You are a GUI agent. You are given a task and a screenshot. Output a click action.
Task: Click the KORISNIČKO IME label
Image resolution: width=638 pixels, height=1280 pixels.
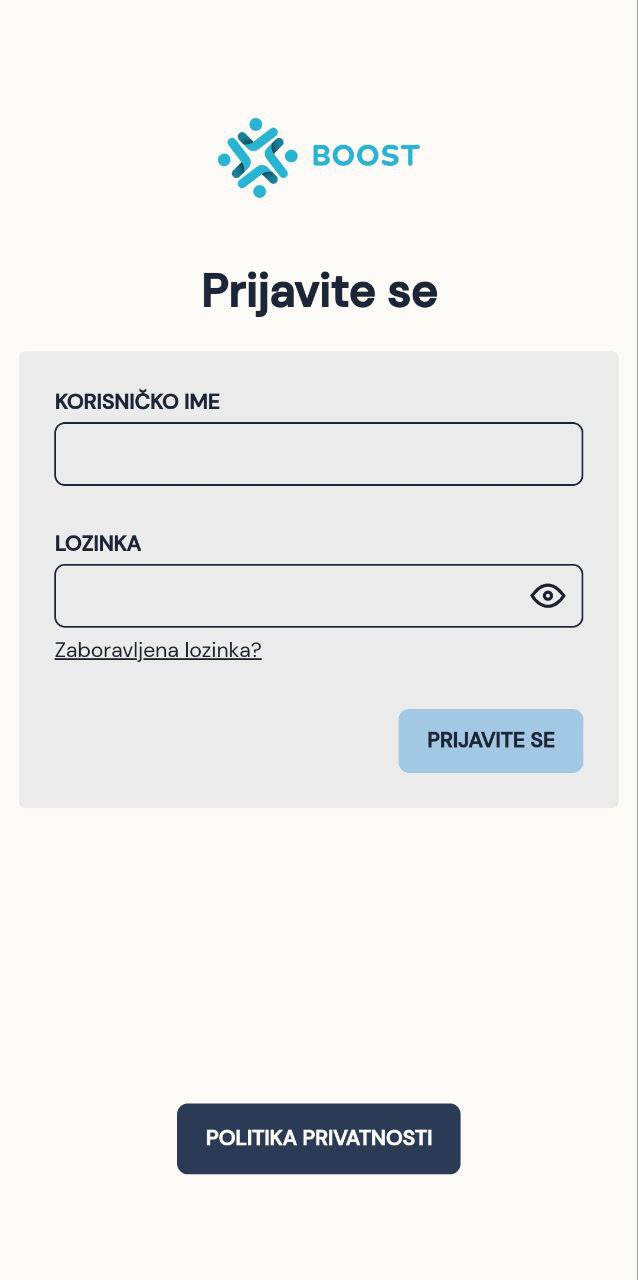[x=137, y=402]
